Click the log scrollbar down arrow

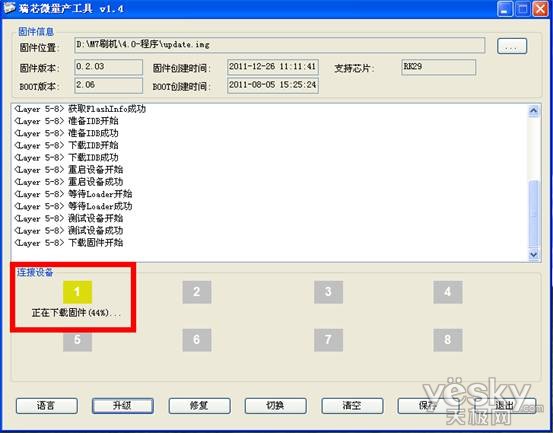coord(534,255)
